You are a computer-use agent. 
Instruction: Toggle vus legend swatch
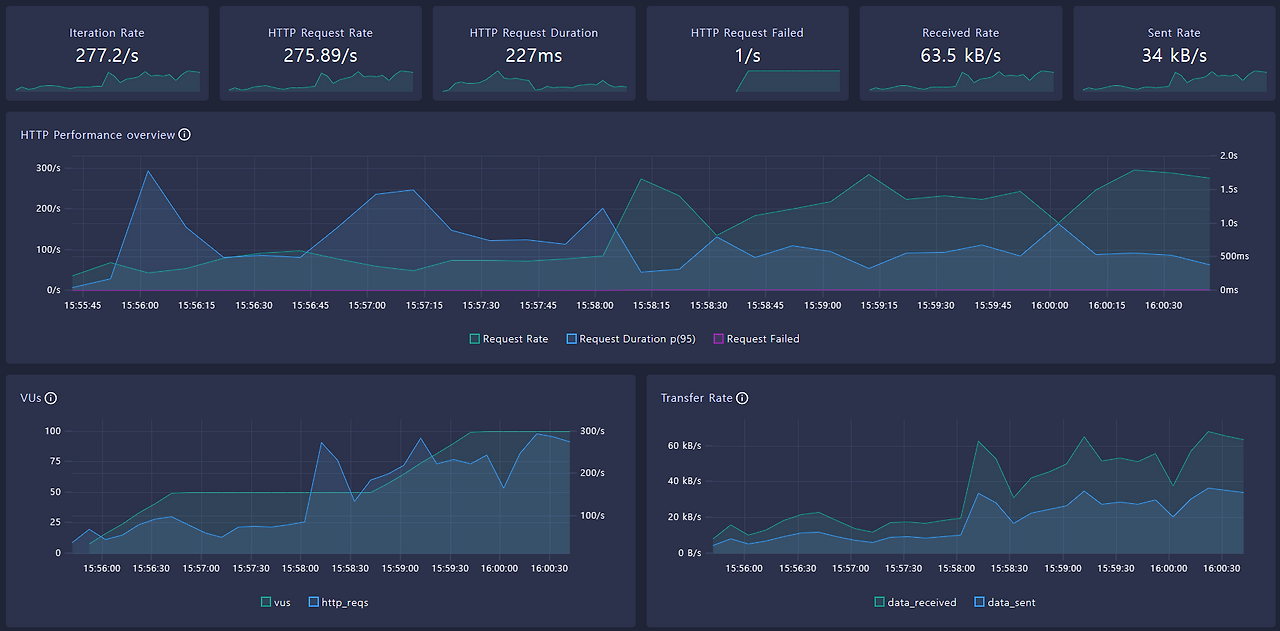(x=266, y=603)
